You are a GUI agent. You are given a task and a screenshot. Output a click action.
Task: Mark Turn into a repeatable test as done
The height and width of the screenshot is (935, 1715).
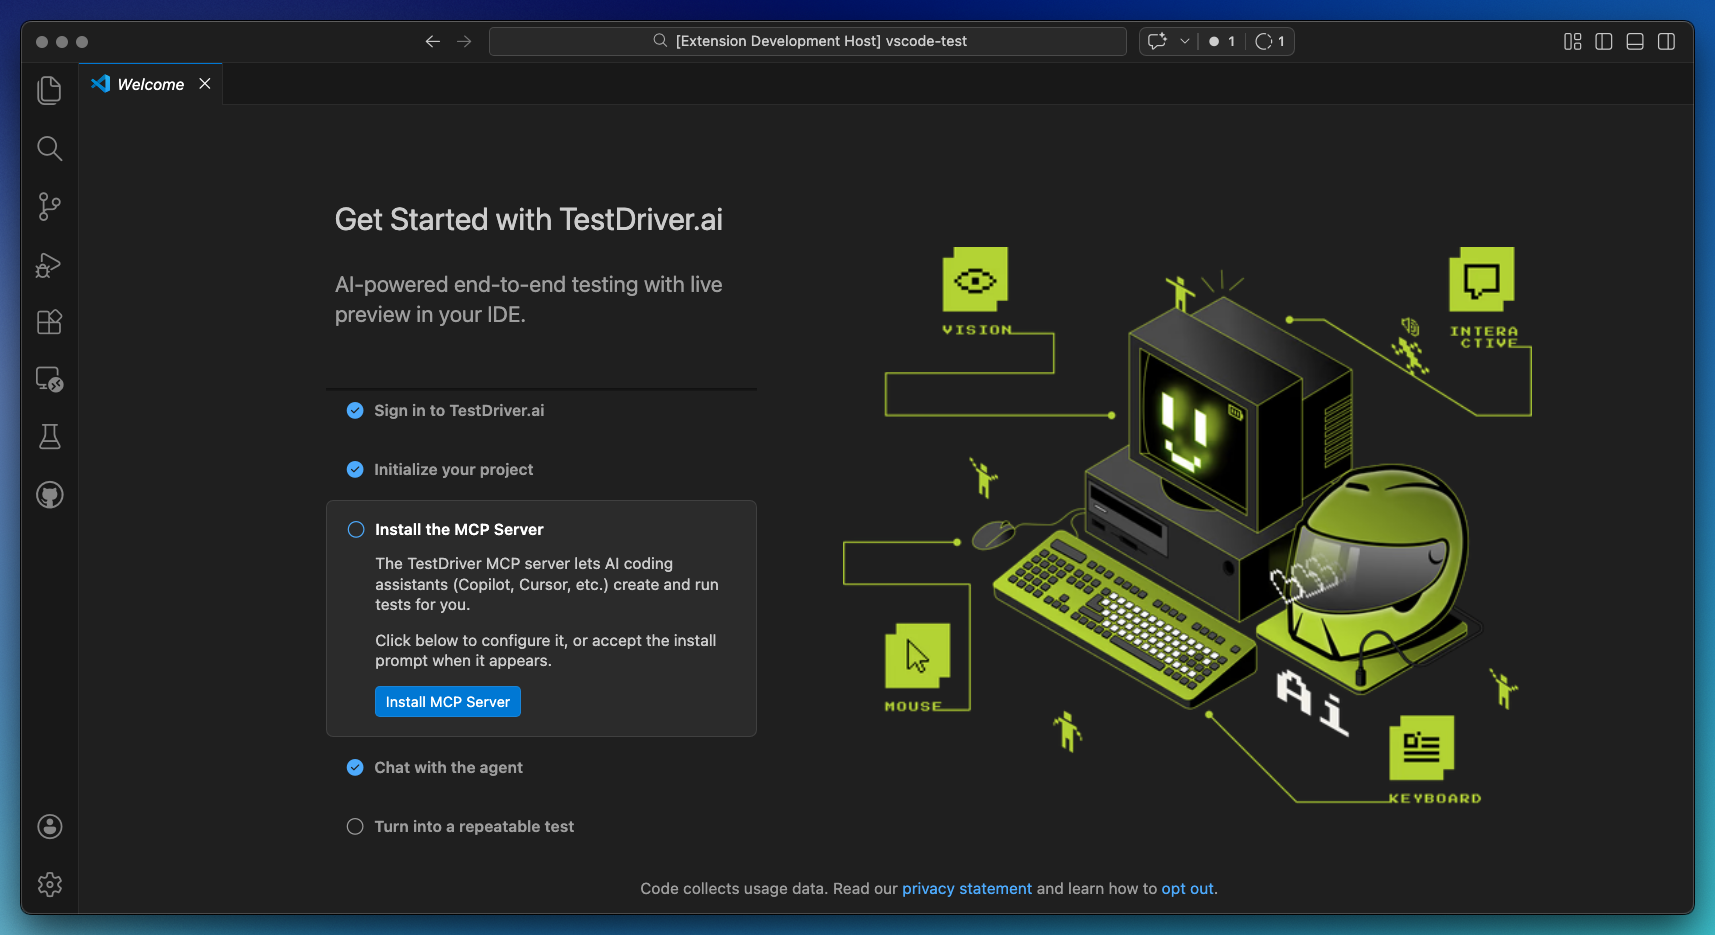tap(355, 826)
